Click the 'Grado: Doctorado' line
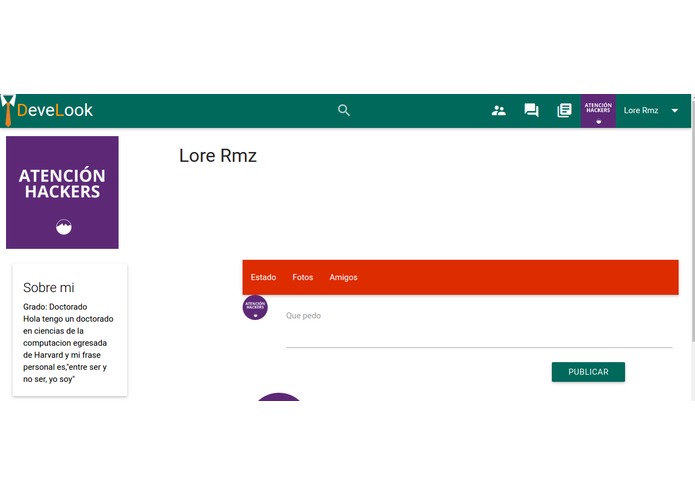The image size is (695, 494). [x=55, y=307]
